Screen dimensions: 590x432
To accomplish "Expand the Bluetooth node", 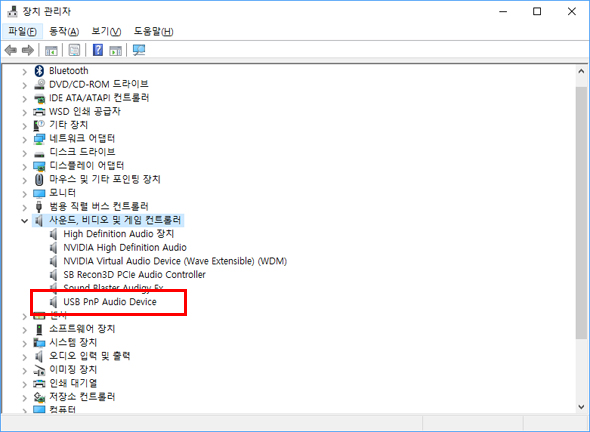I will [24, 71].
